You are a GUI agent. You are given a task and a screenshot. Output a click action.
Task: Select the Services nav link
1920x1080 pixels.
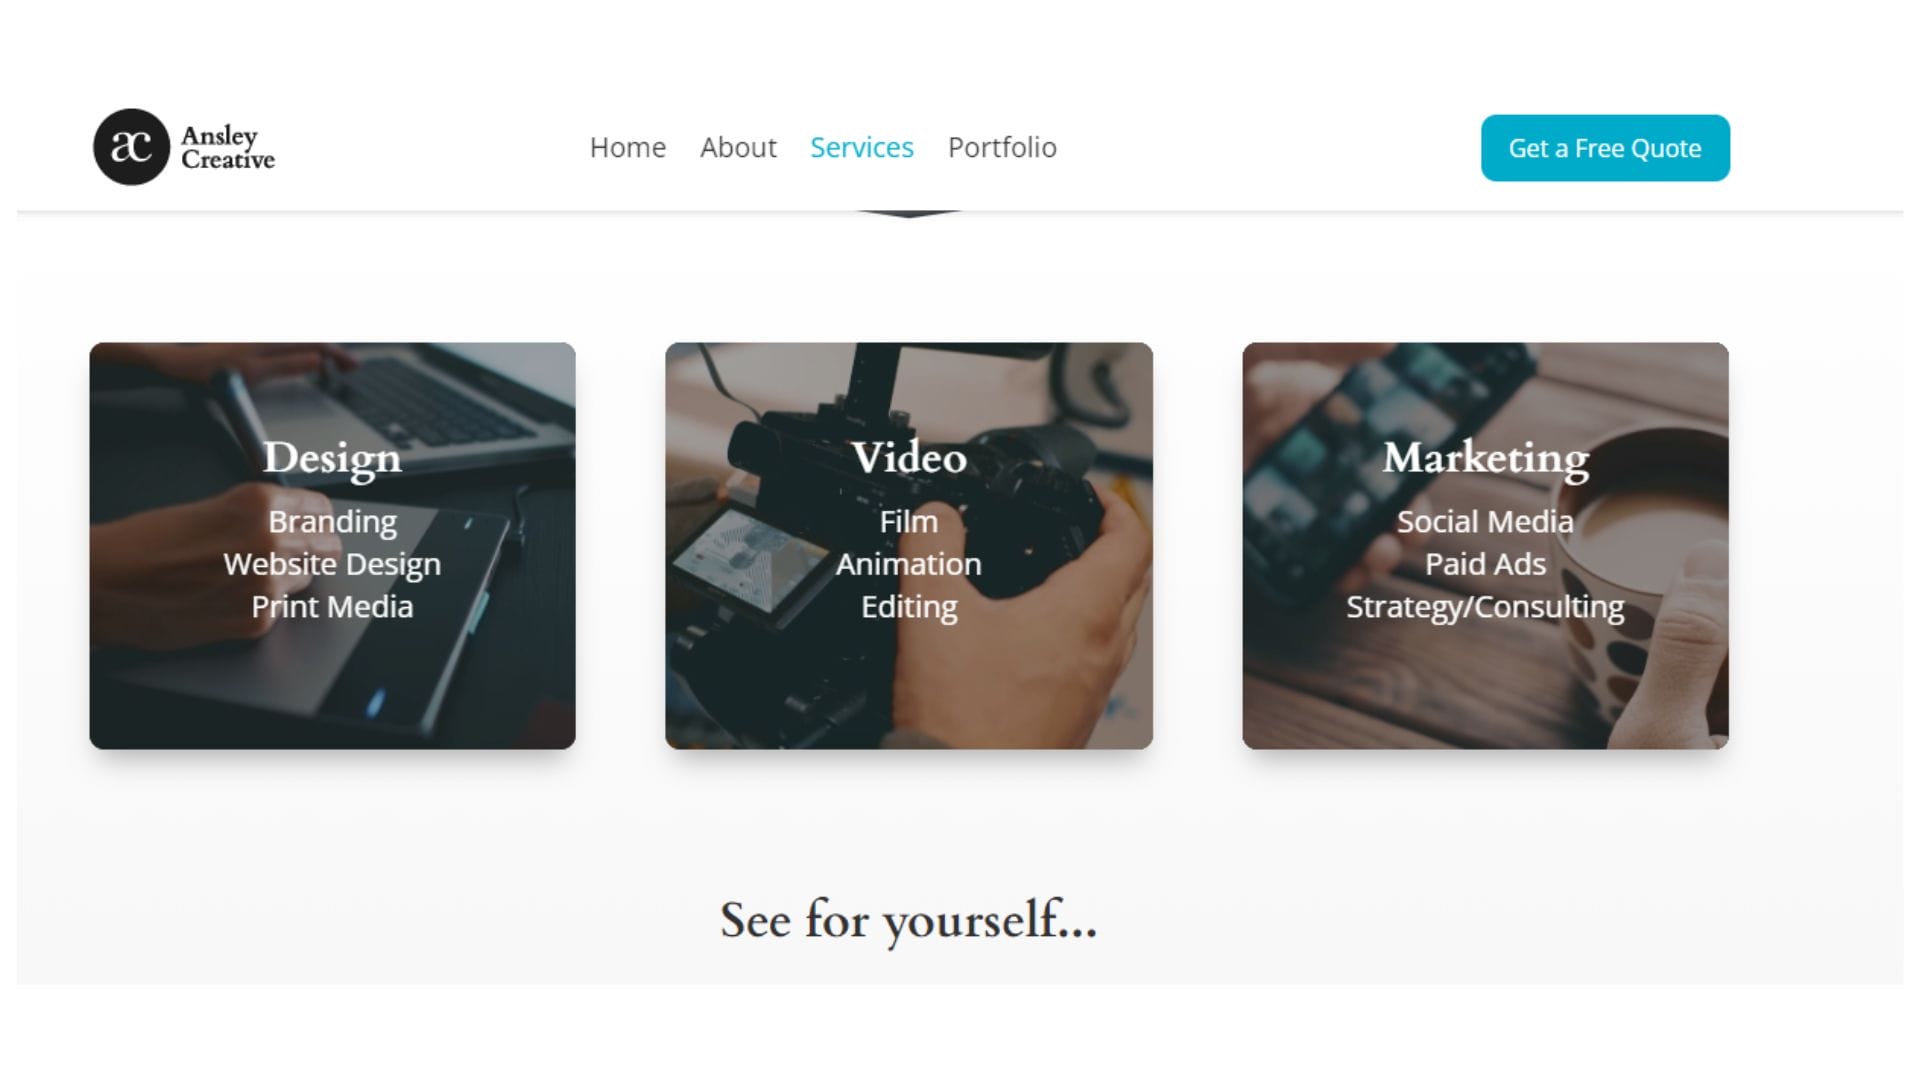[862, 147]
